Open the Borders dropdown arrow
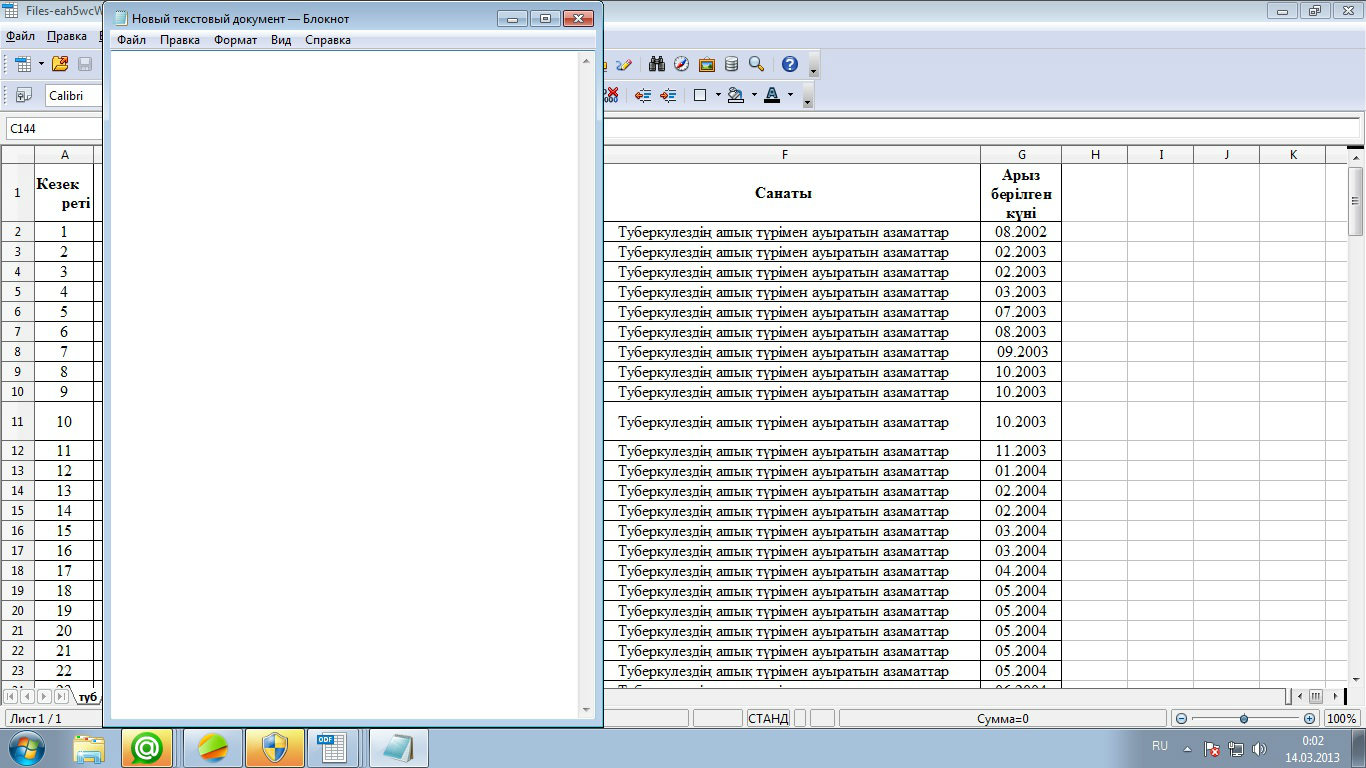Screen dimensions: 1366x768 (718, 95)
